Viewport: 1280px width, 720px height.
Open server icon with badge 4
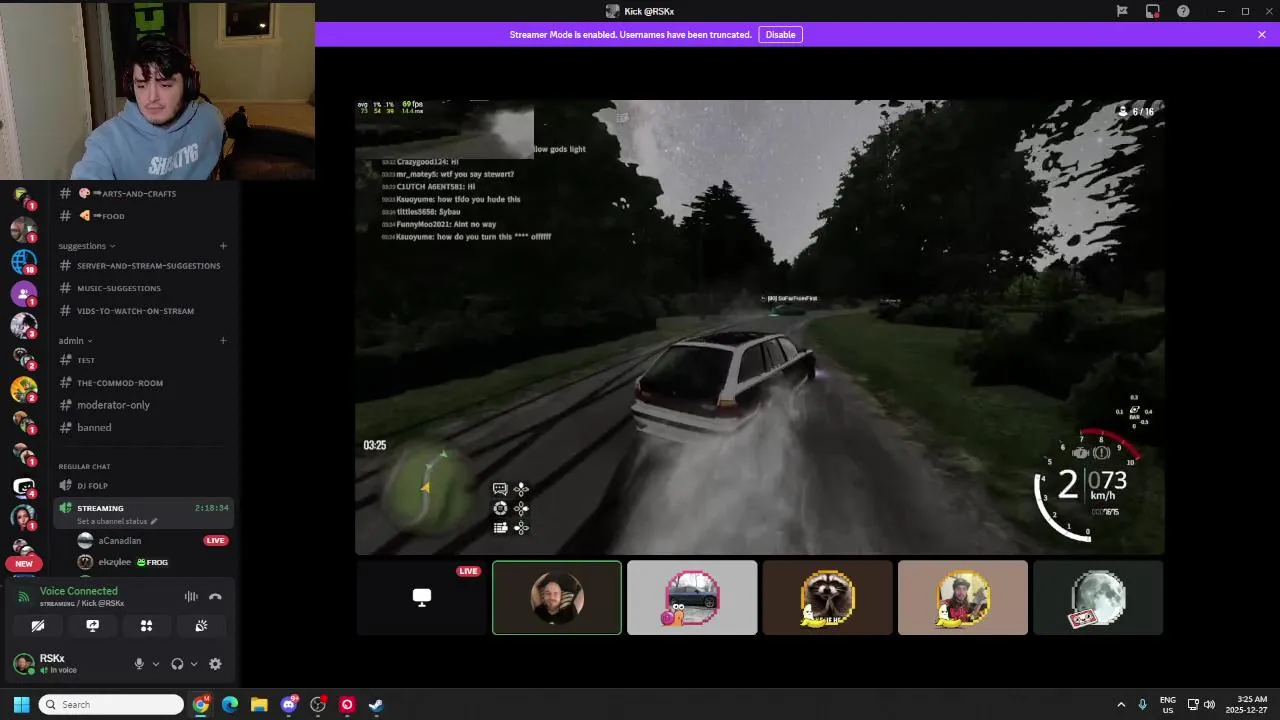[x=23, y=487]
